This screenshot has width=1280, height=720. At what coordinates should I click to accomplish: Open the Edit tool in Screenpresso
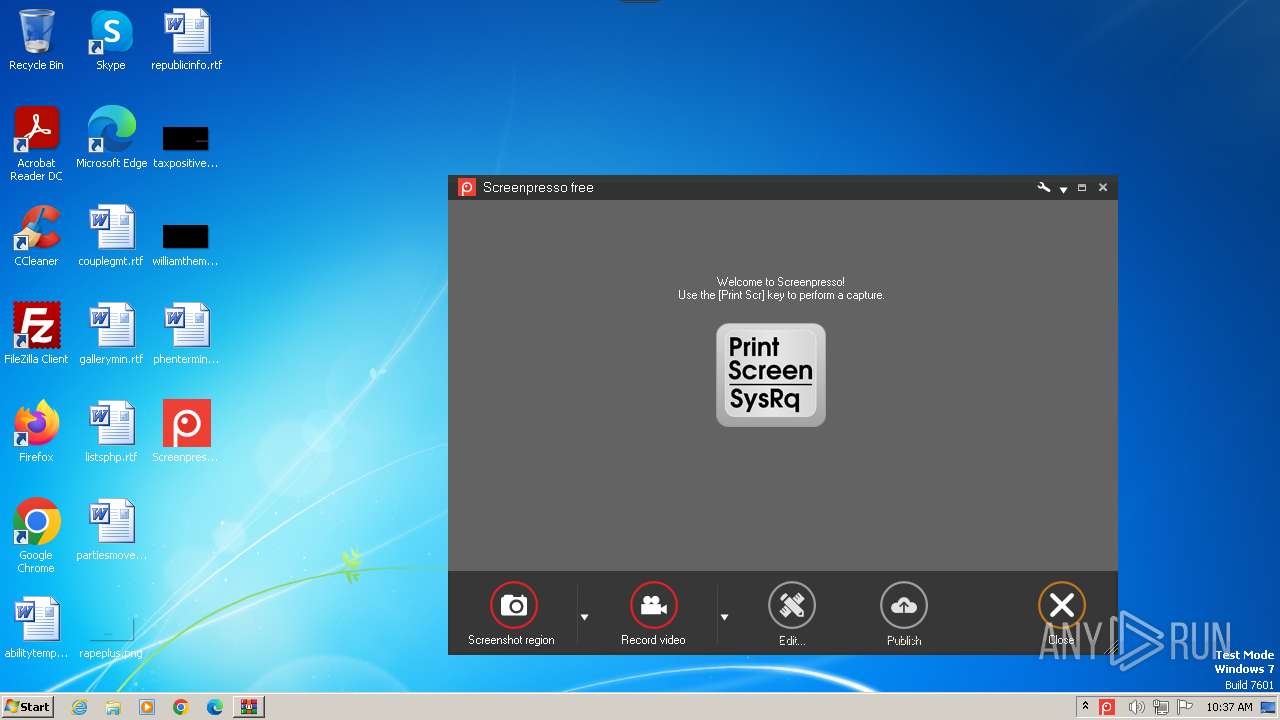[792, 605]
